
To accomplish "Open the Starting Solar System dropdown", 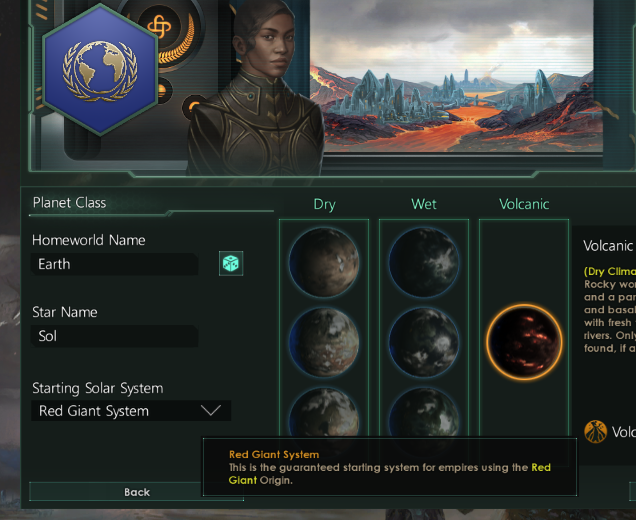I will click(x=131, y=411).
